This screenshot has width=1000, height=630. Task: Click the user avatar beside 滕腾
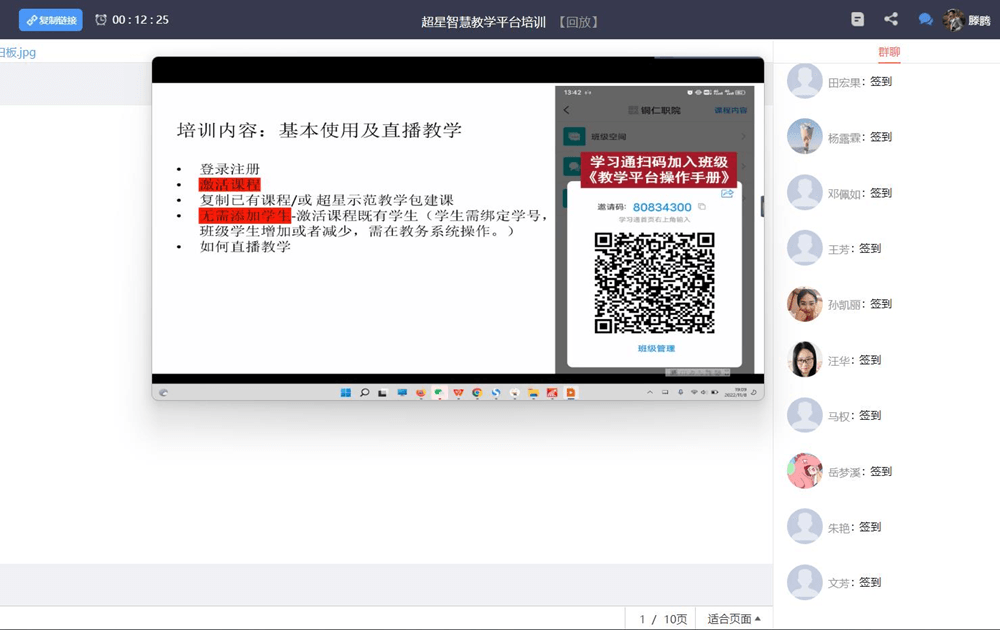[953, 20]
